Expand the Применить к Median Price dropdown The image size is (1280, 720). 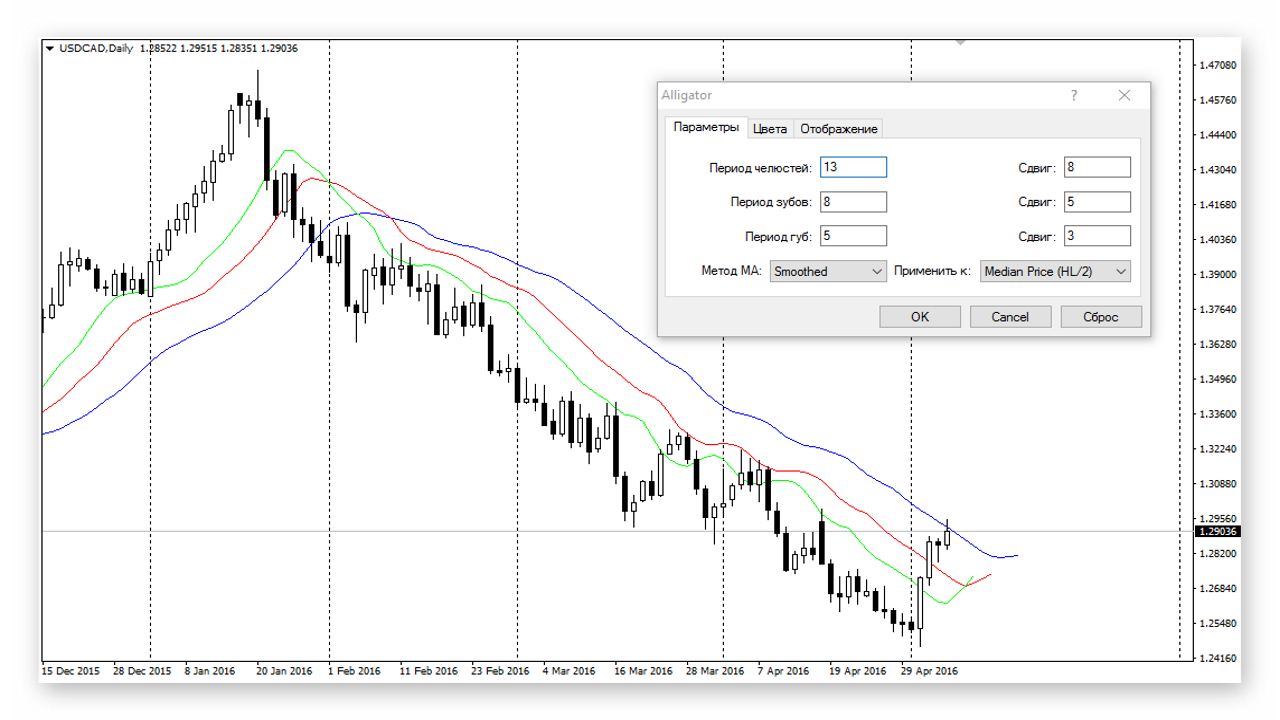point(1055,271)
